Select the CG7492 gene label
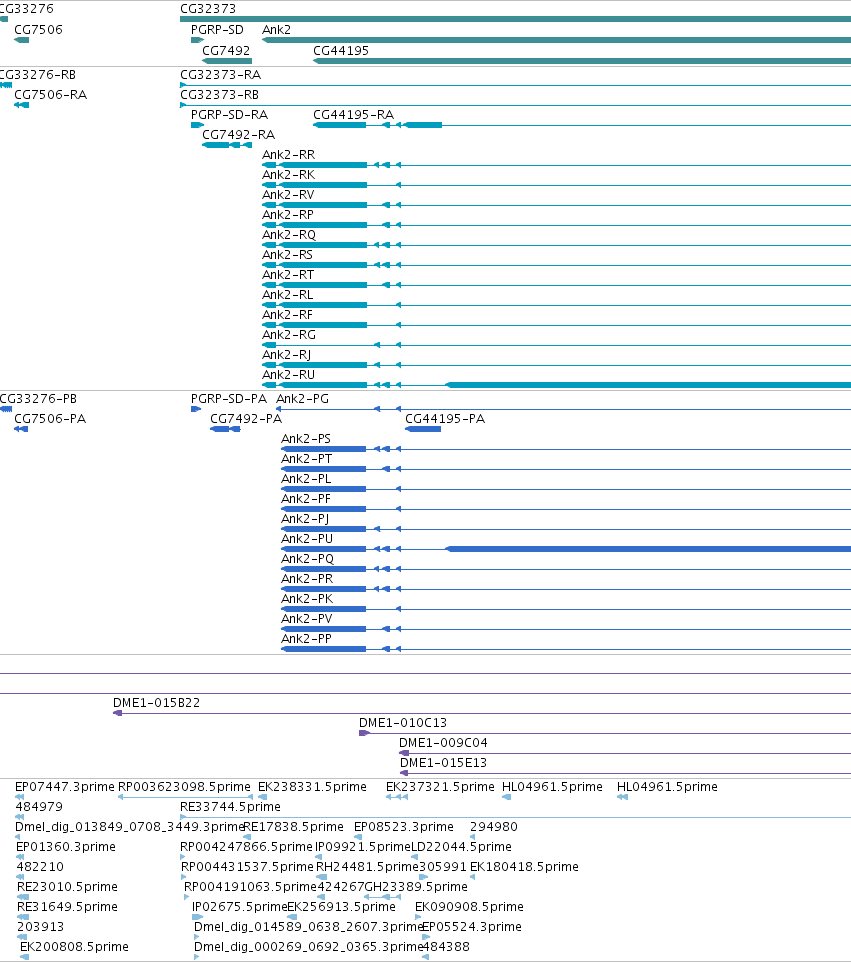Screen dimensions: 851x962 (226, 51)
